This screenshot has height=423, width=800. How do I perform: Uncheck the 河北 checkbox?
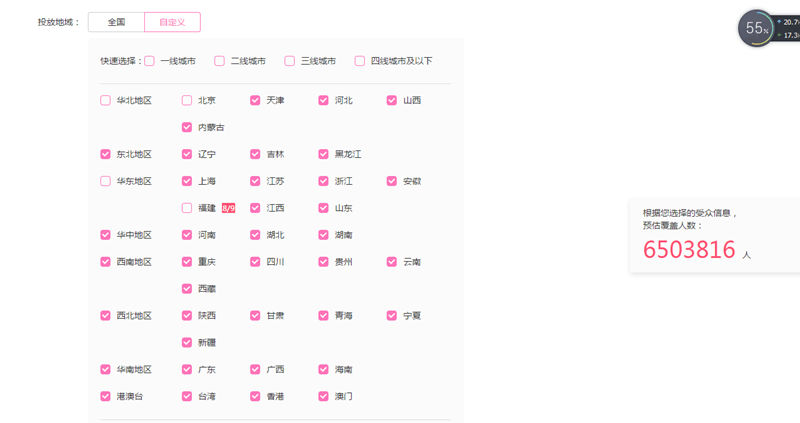pyautogui.click(x=323, y=101)
